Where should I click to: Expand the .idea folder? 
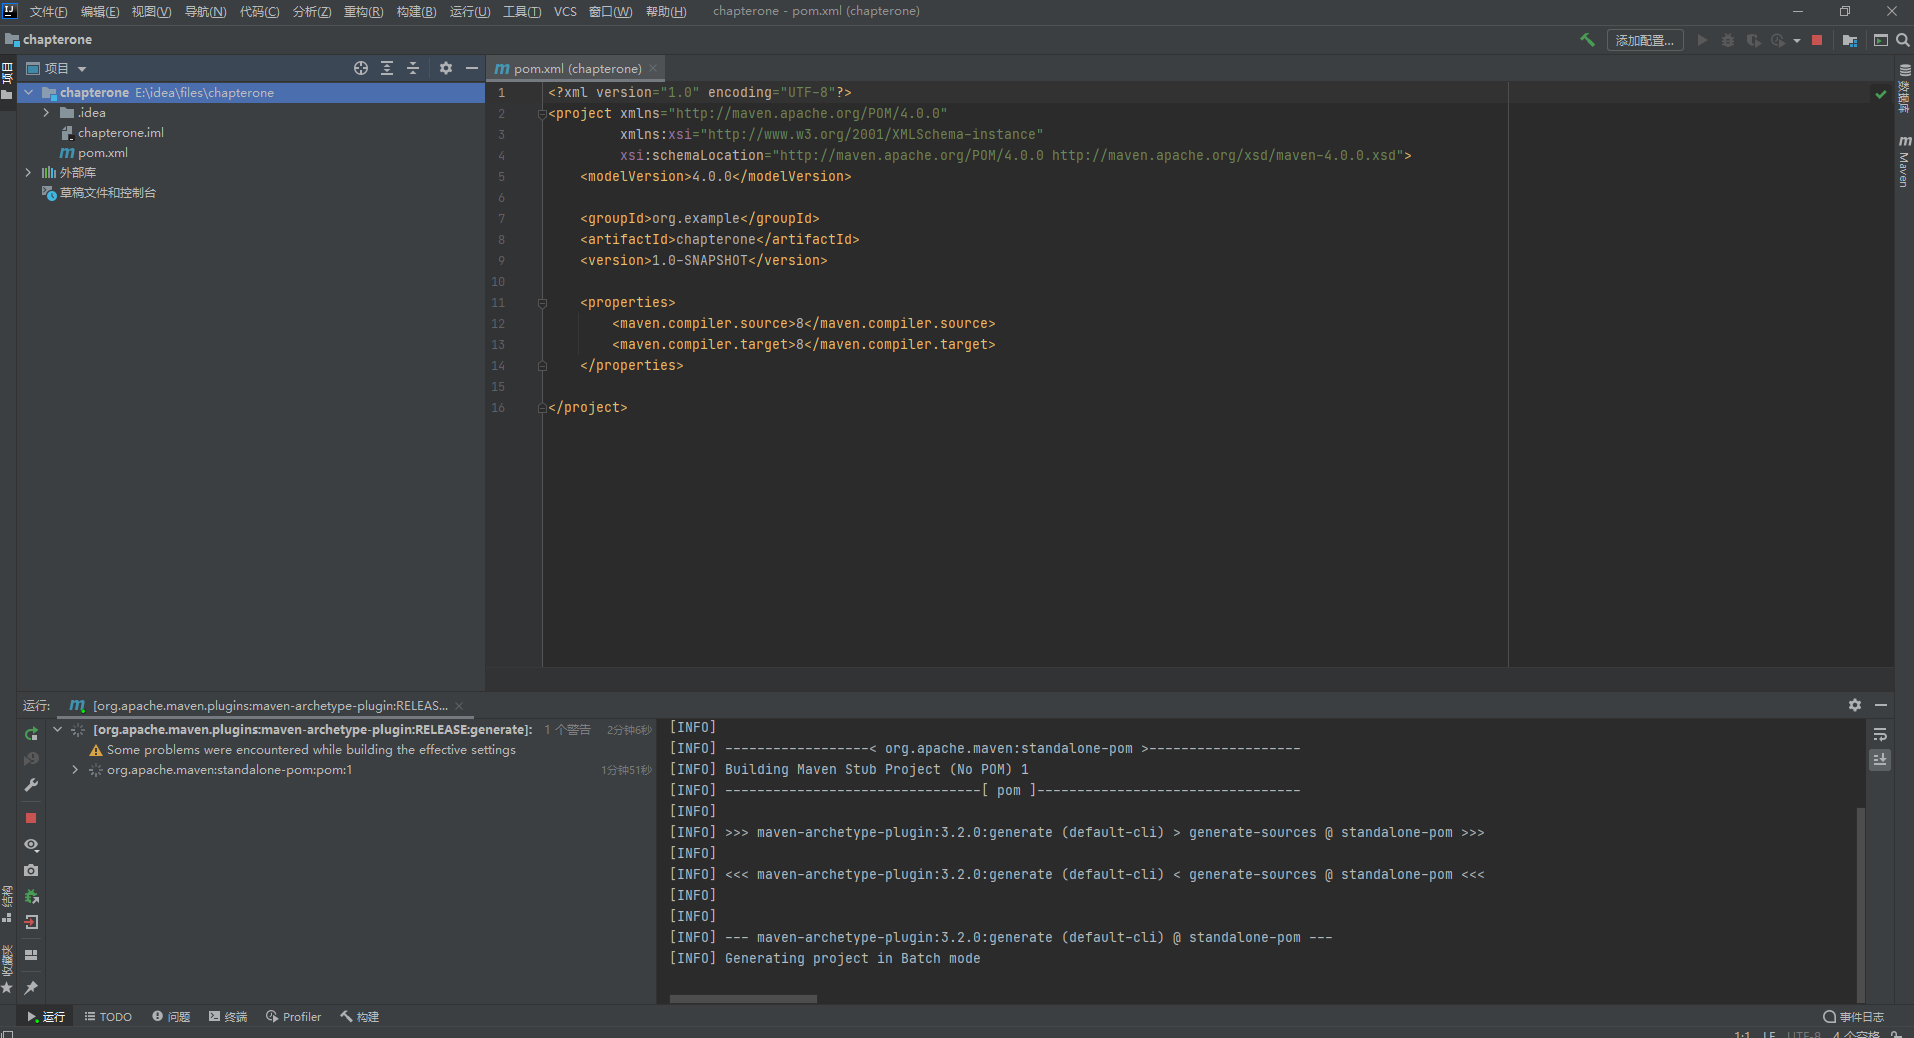tap(46, 113)
